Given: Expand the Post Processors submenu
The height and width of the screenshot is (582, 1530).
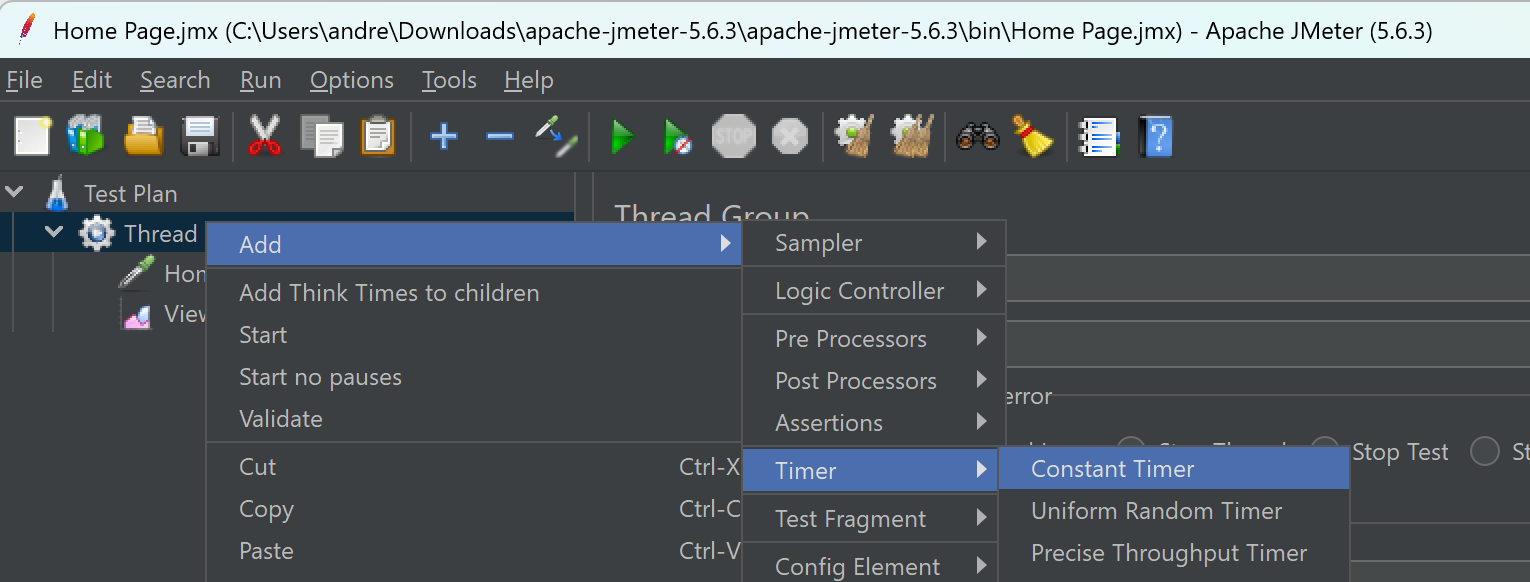Looking at the screenshot, I should pyautogui.click(x=873, y=381).
